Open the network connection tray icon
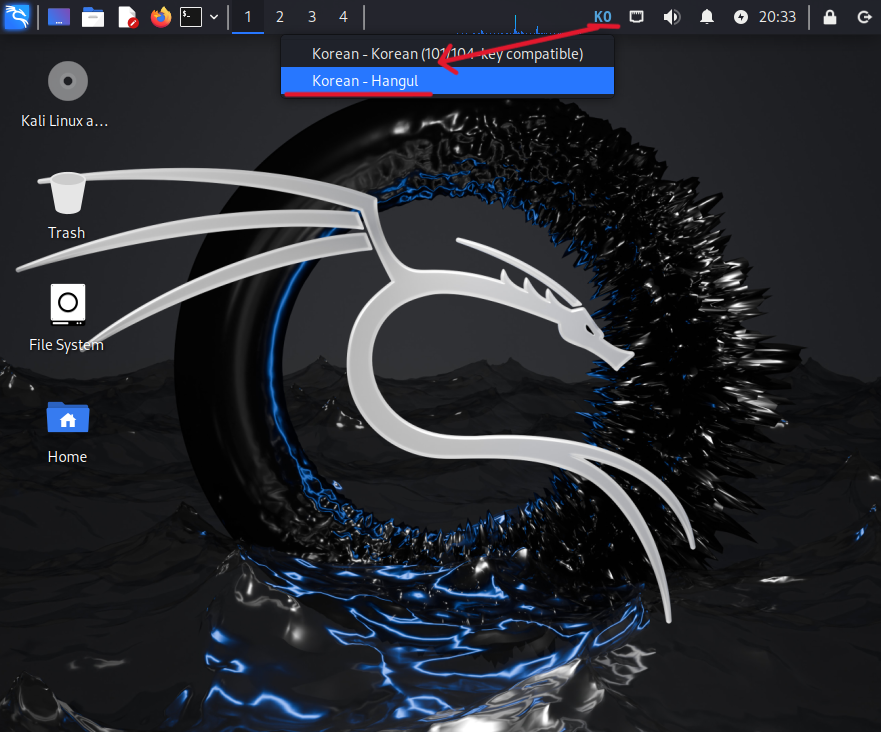The height and width of the screenshot is (732, 881). (636, 17)
